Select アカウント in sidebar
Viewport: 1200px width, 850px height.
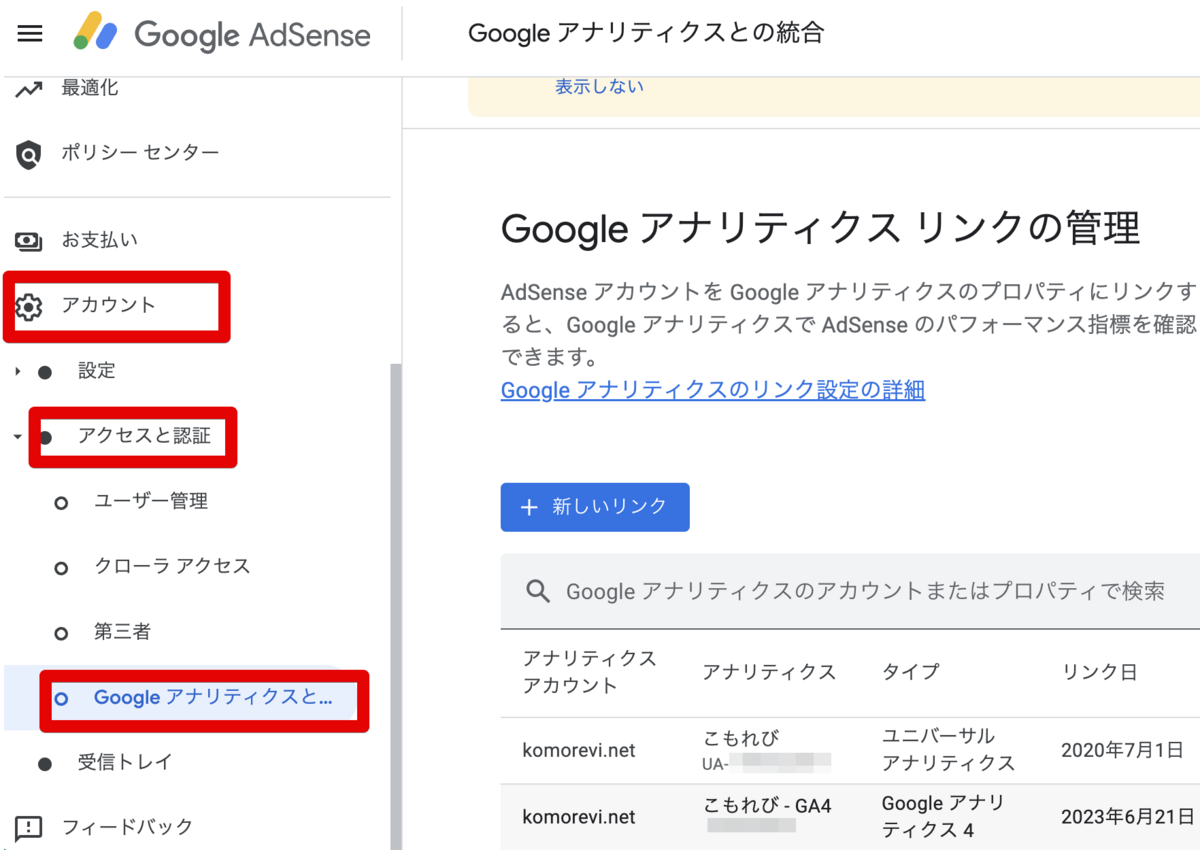pyautogui.click(x=108, y=305)
